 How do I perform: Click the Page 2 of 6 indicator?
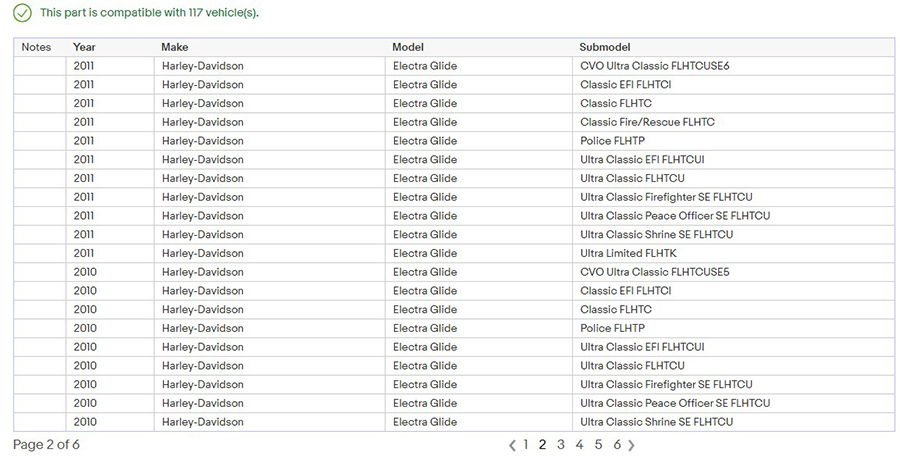46,445
